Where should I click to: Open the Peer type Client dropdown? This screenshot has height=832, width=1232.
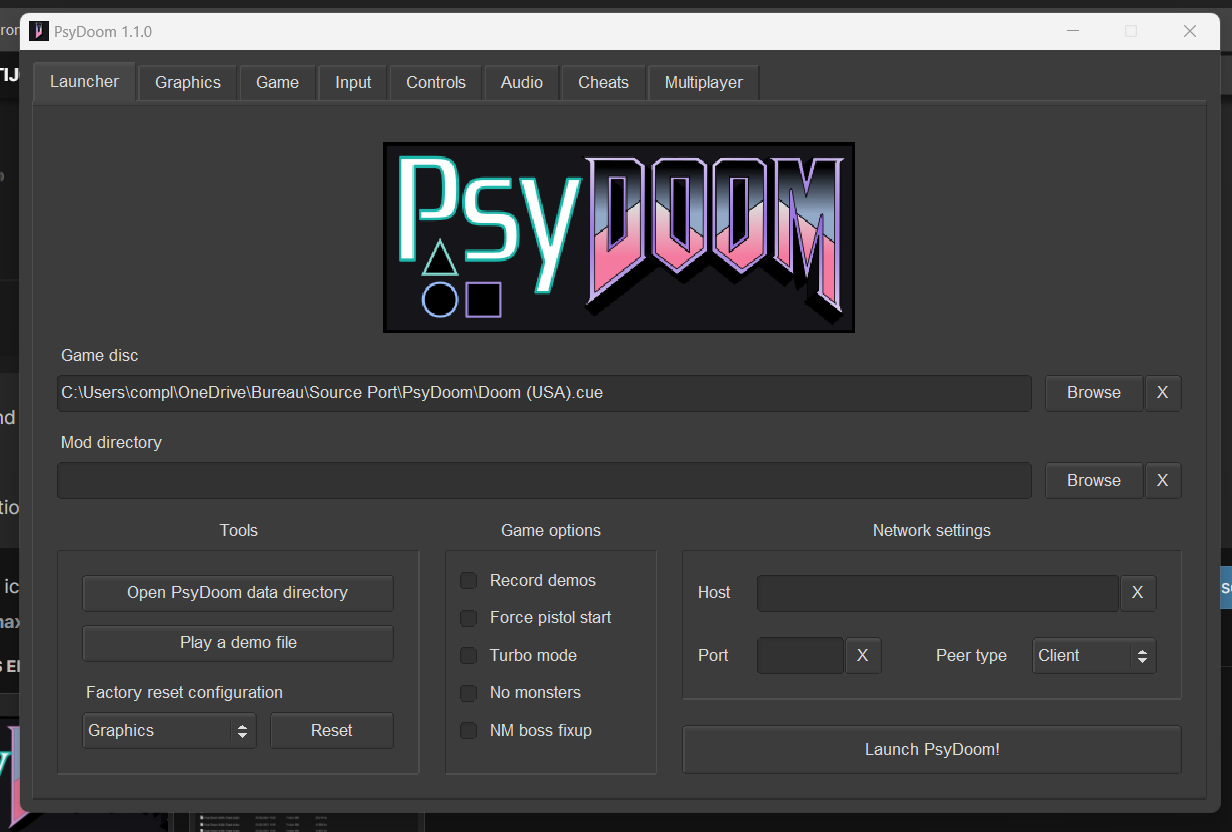coord(1094,656)
